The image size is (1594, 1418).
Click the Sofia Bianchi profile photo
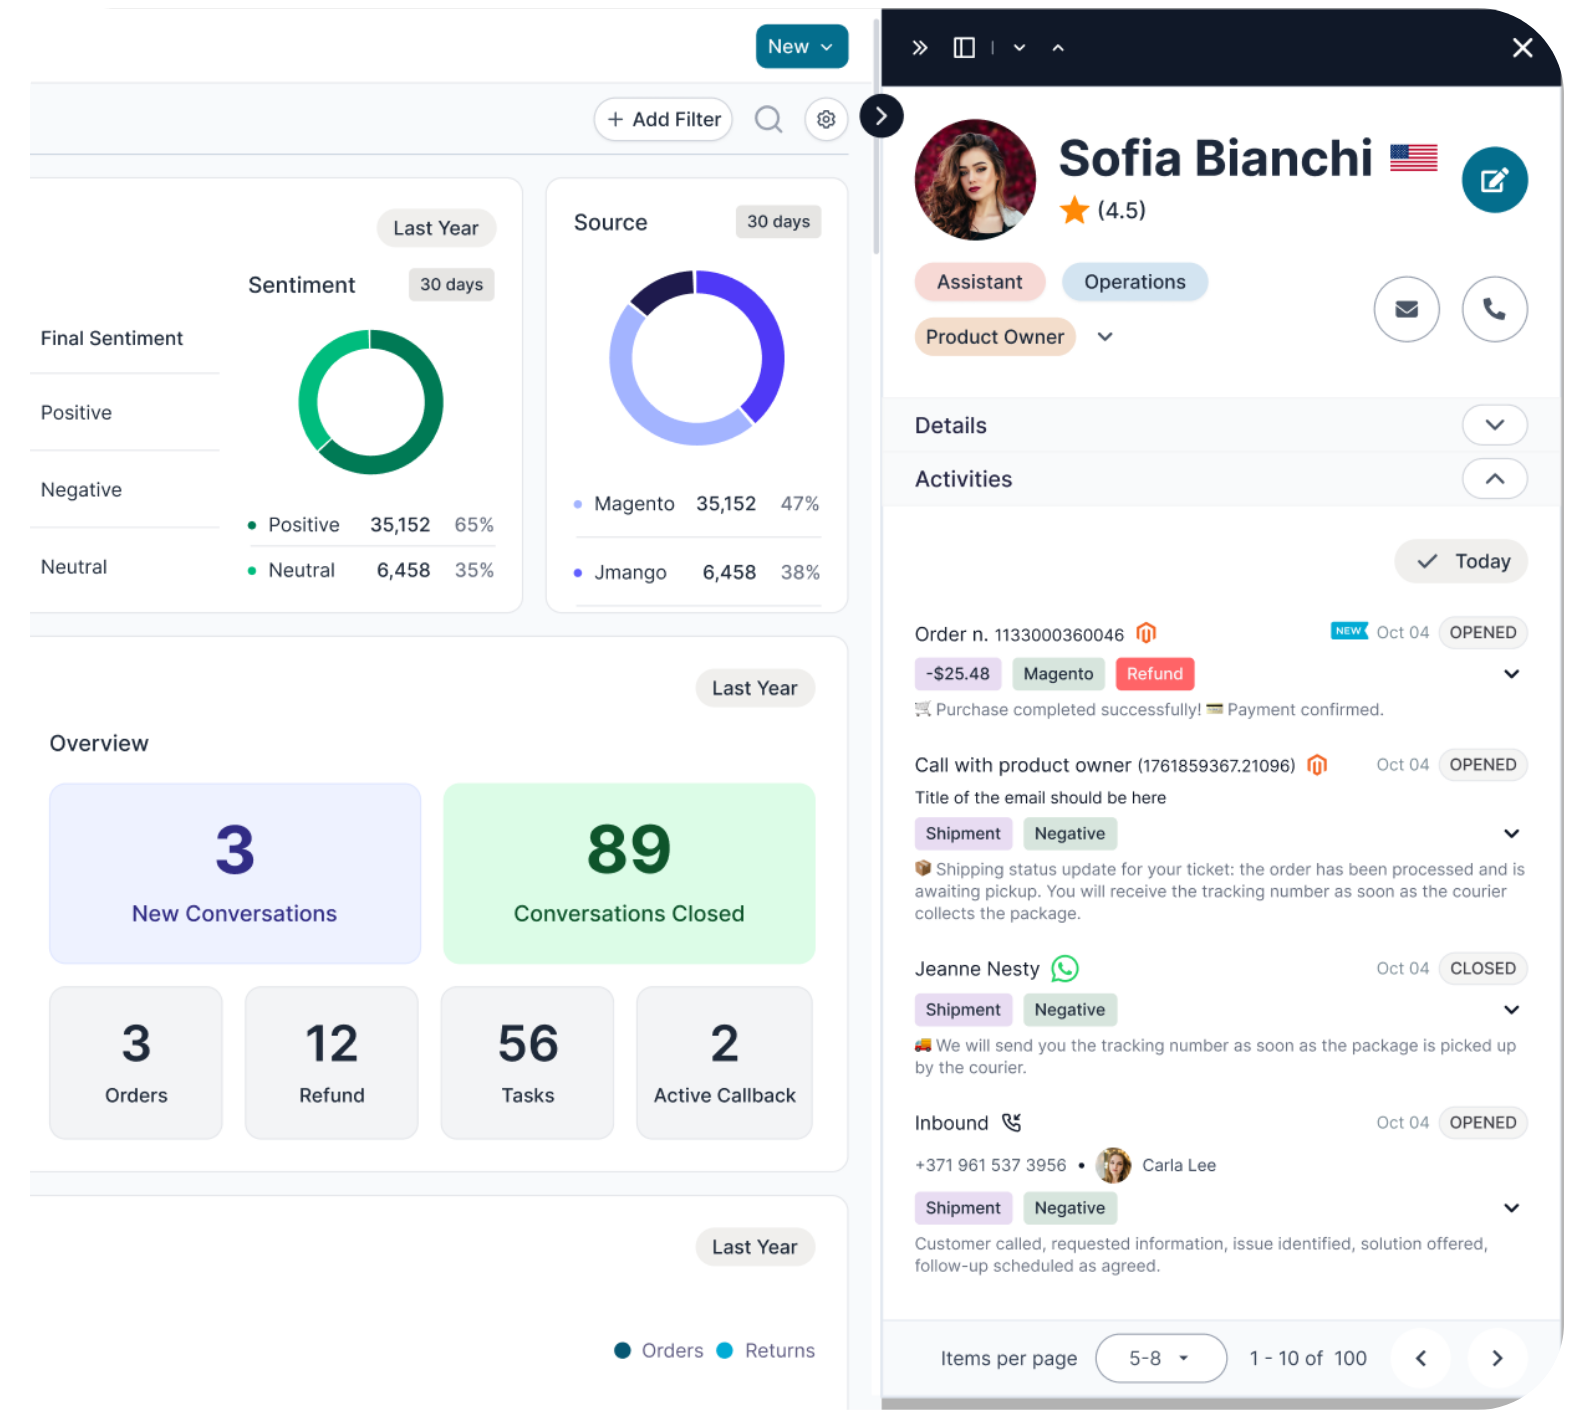click(975, 180)
